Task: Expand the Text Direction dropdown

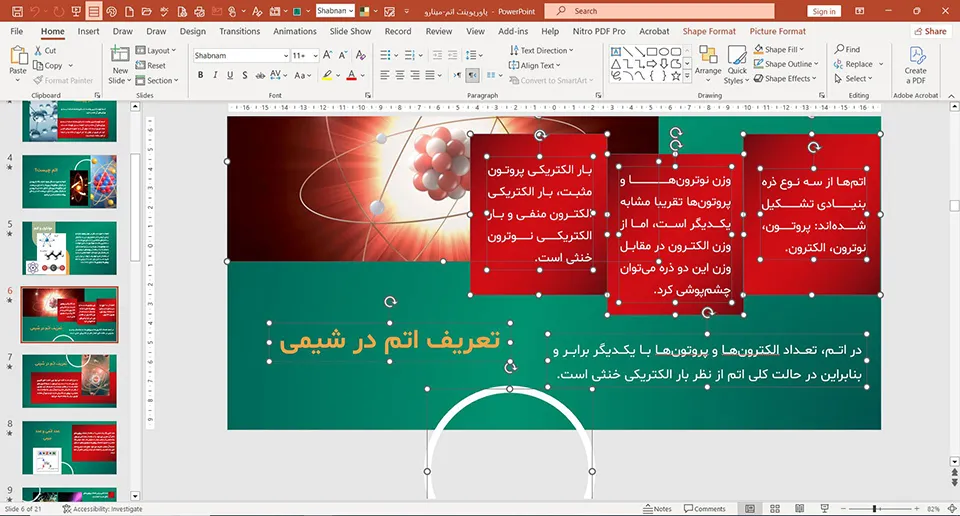Action: click(541, 50)
